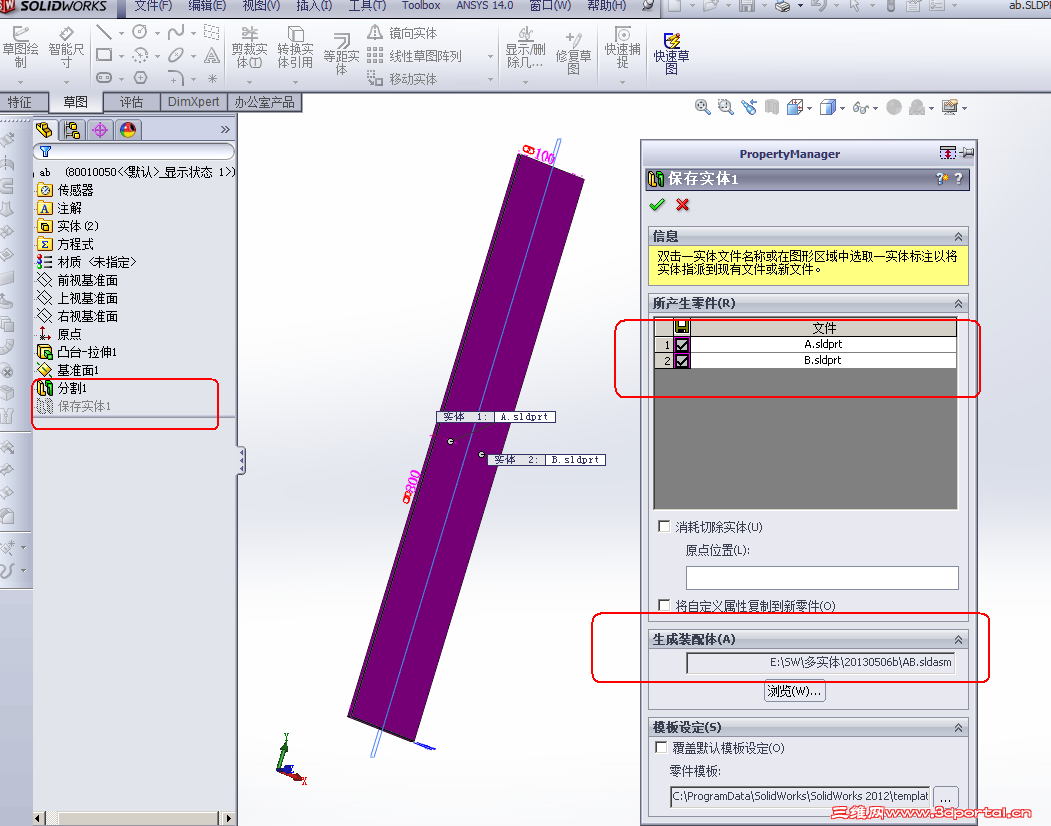Open the Toolbox menu

[x=421, y=6]
